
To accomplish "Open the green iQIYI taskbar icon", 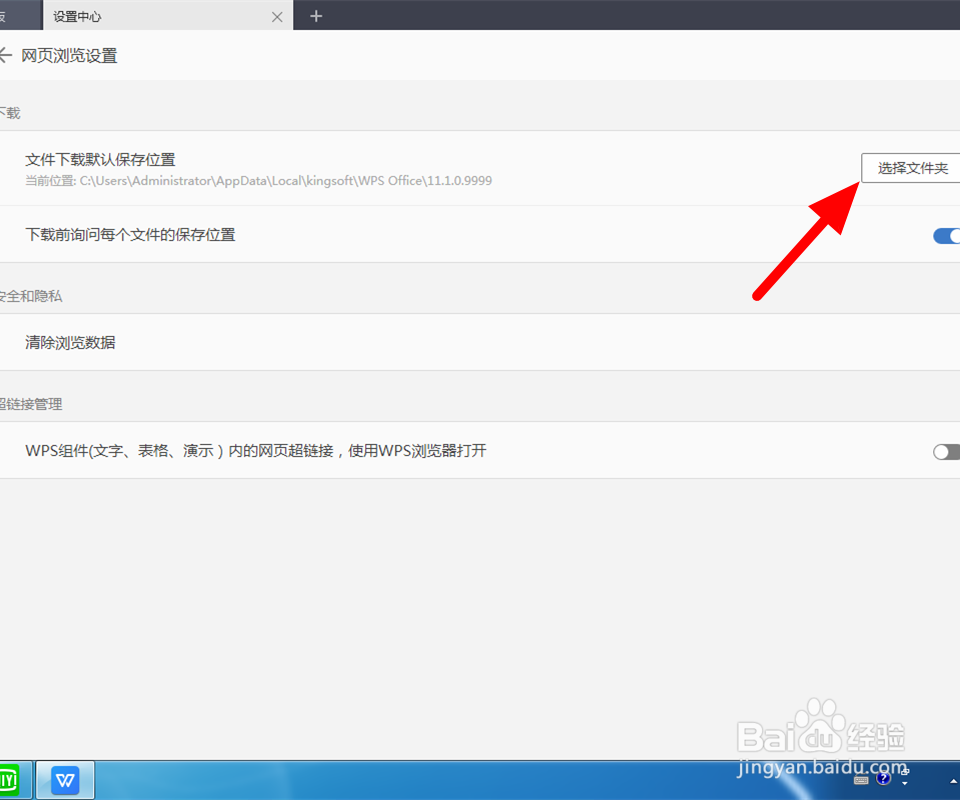I will pos(9,780).
